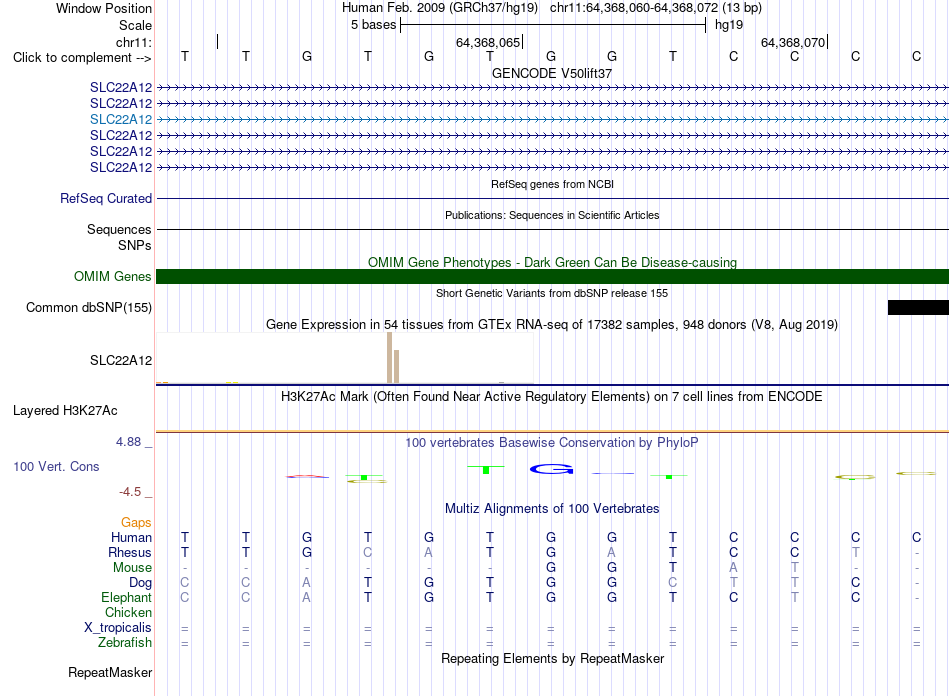
Task: Open the RefSeq Curated track label
Action: click(106, 198)
